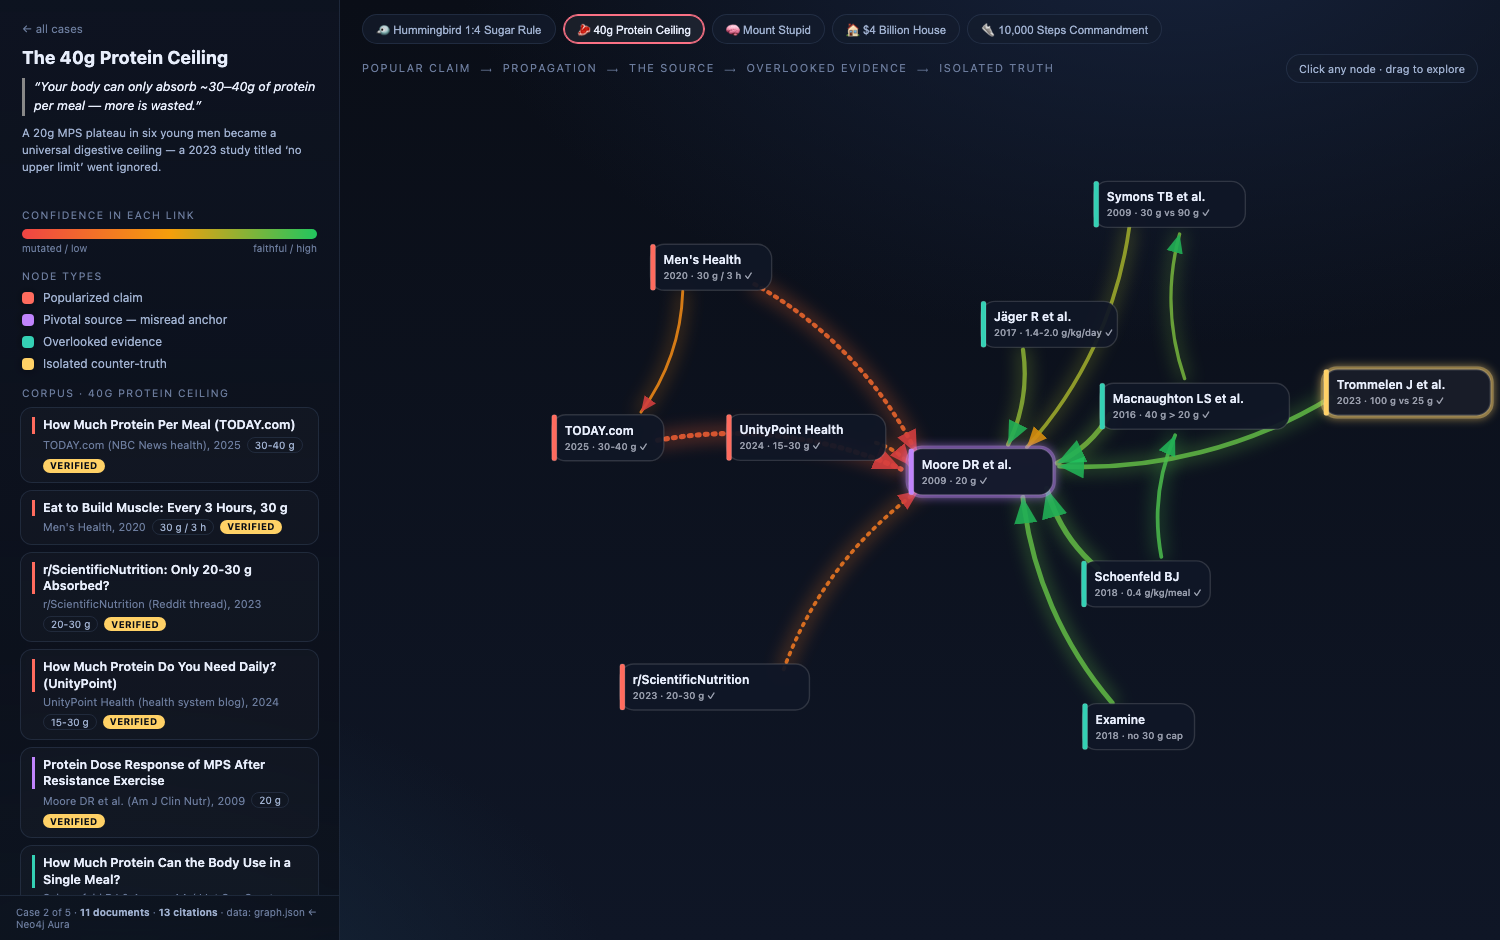Click the VERIFIED badge on Moore DR card
1500x940 pixels.
click(x=74, y=822)
